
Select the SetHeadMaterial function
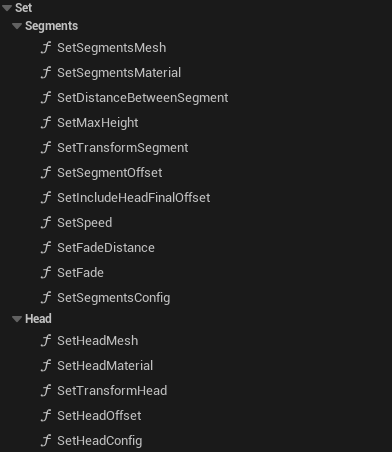tap(105, 366)
